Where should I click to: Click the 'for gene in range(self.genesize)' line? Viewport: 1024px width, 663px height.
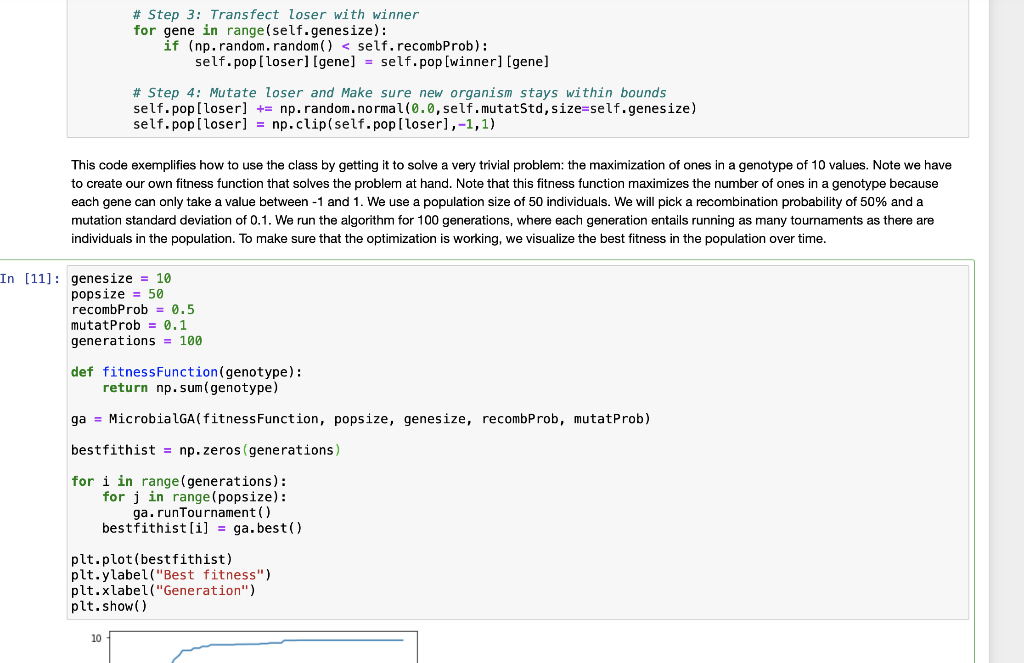(x=260, y=30)
